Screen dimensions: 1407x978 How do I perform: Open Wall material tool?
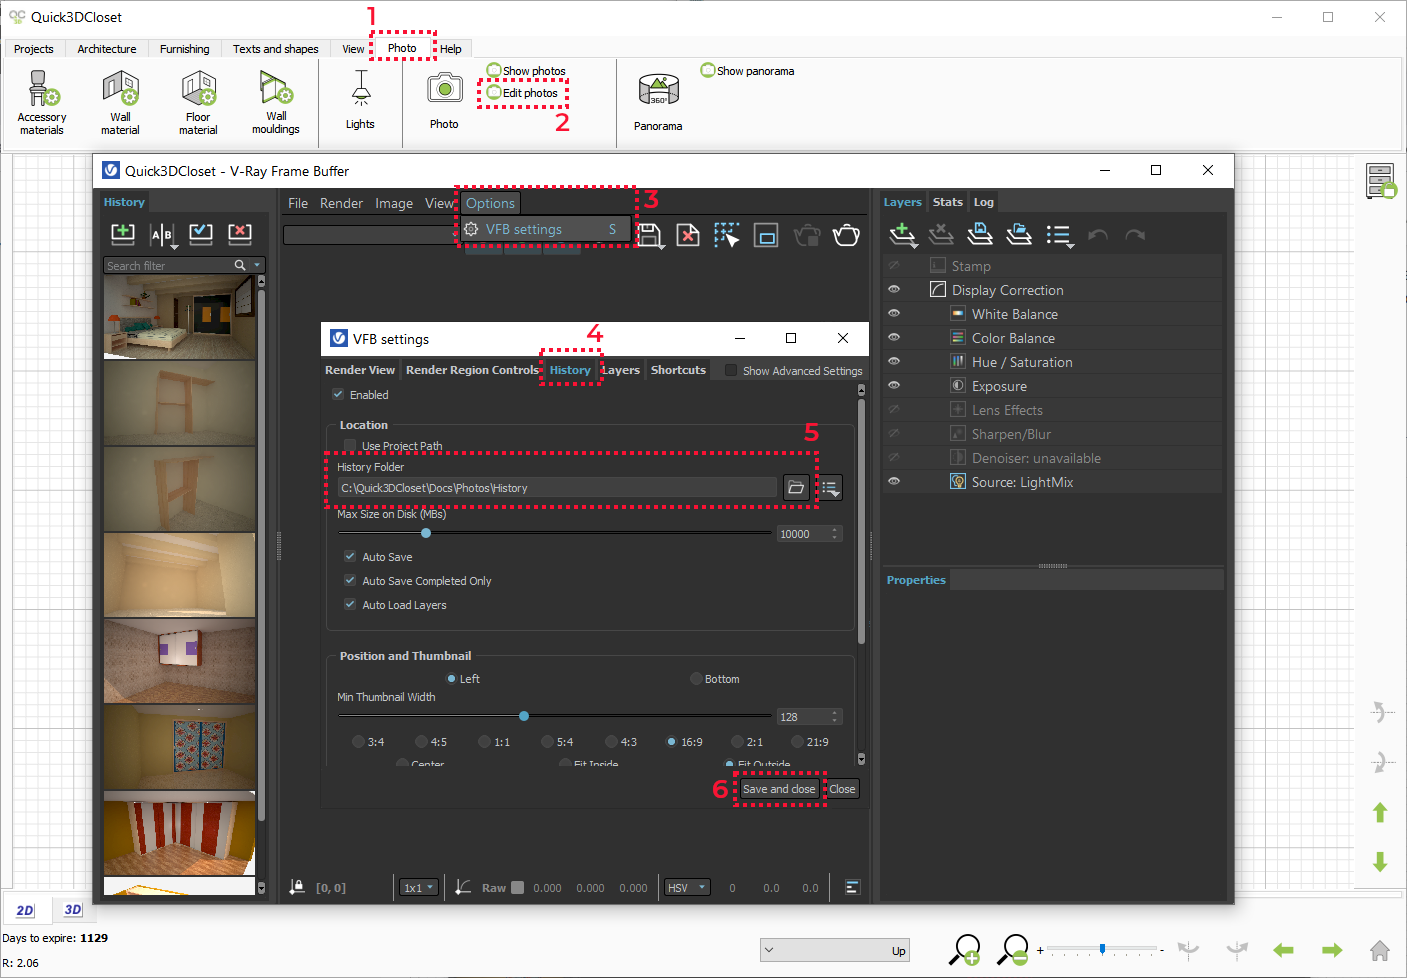click(120, 102)
